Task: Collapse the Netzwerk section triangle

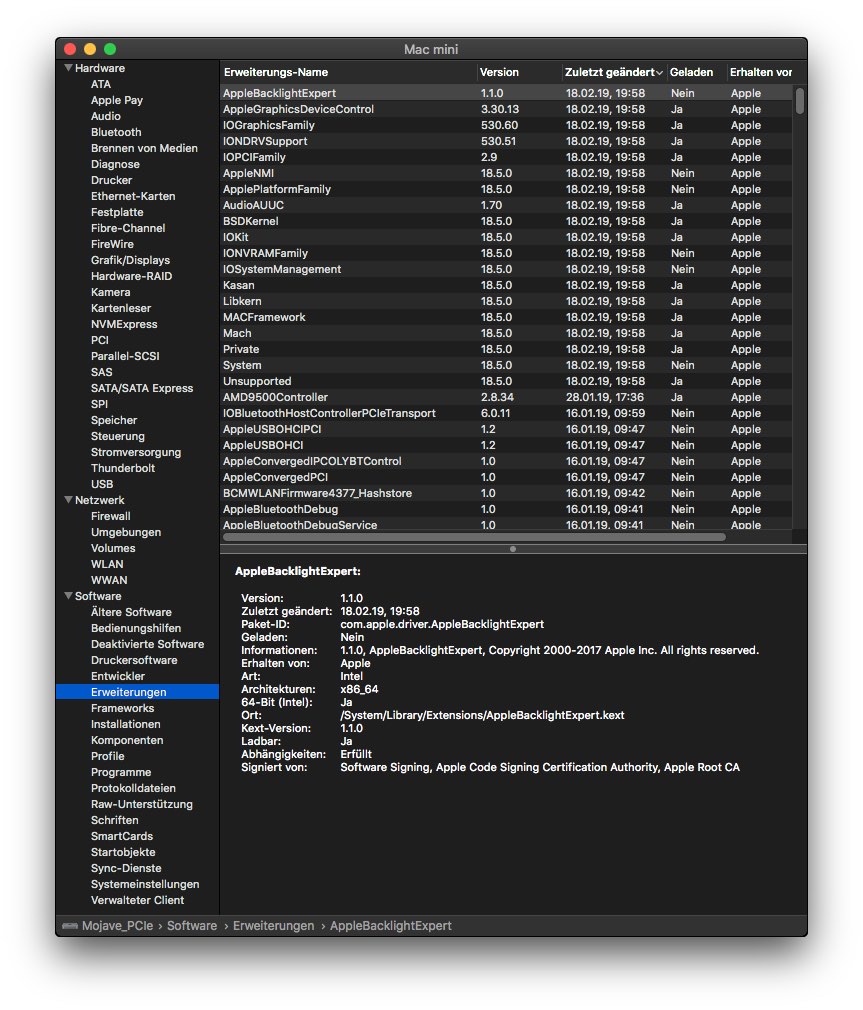Action: [68, 500]
